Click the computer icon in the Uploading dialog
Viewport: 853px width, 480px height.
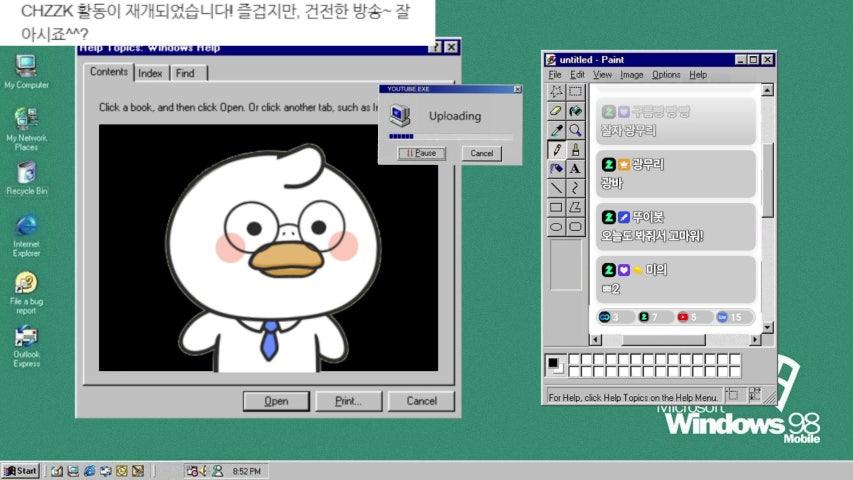coord(400,115)
